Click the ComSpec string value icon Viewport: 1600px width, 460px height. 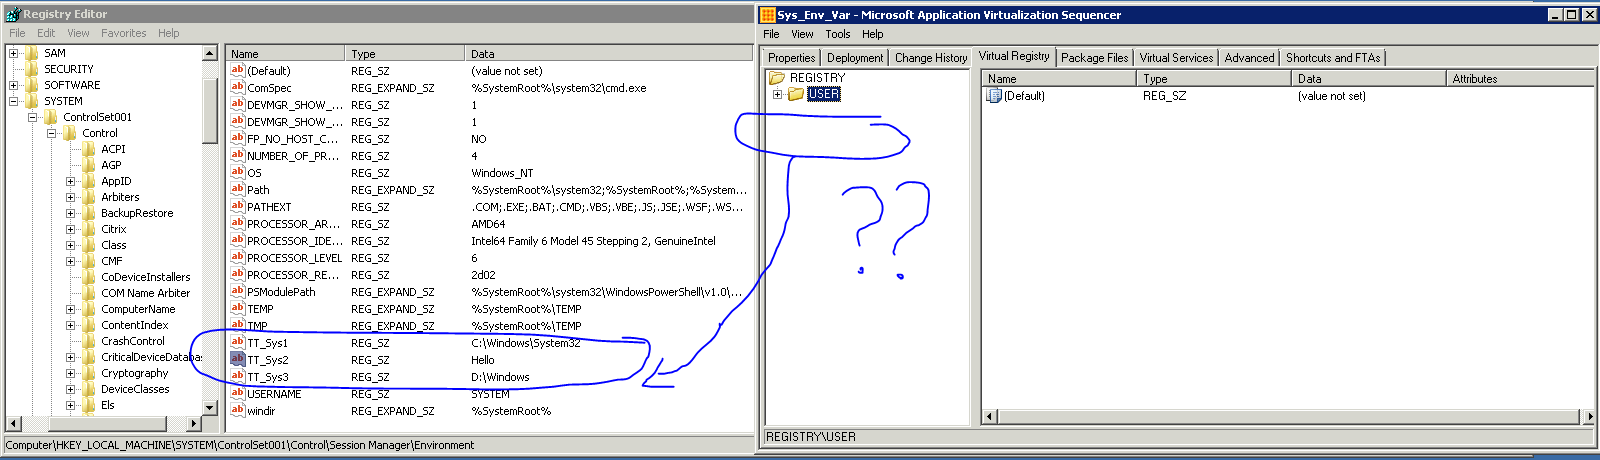[x=237, y=88]
